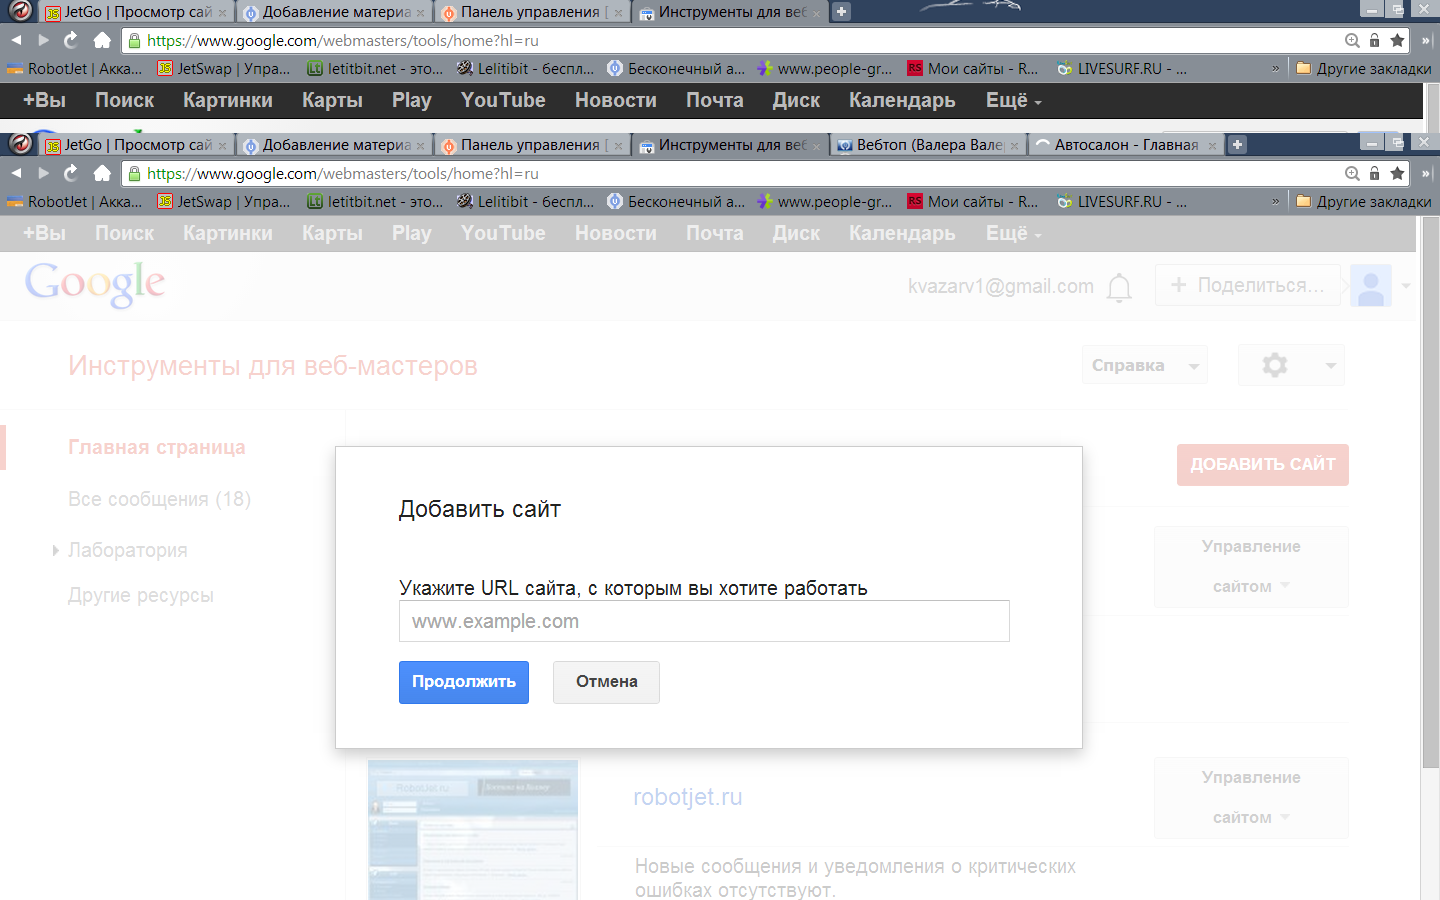The width and height of the screenshot is (1440, 900).
Task: Click the Поделиться button
Action: (x=1248, y=285)
